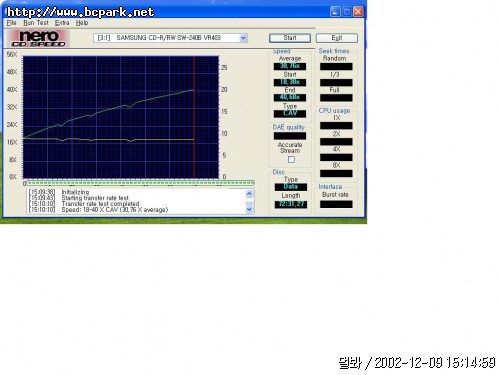Expand the SAMSUNG CD-R/RW drive dropdown
Screen dimensions: 500x375
click(243, 38)
